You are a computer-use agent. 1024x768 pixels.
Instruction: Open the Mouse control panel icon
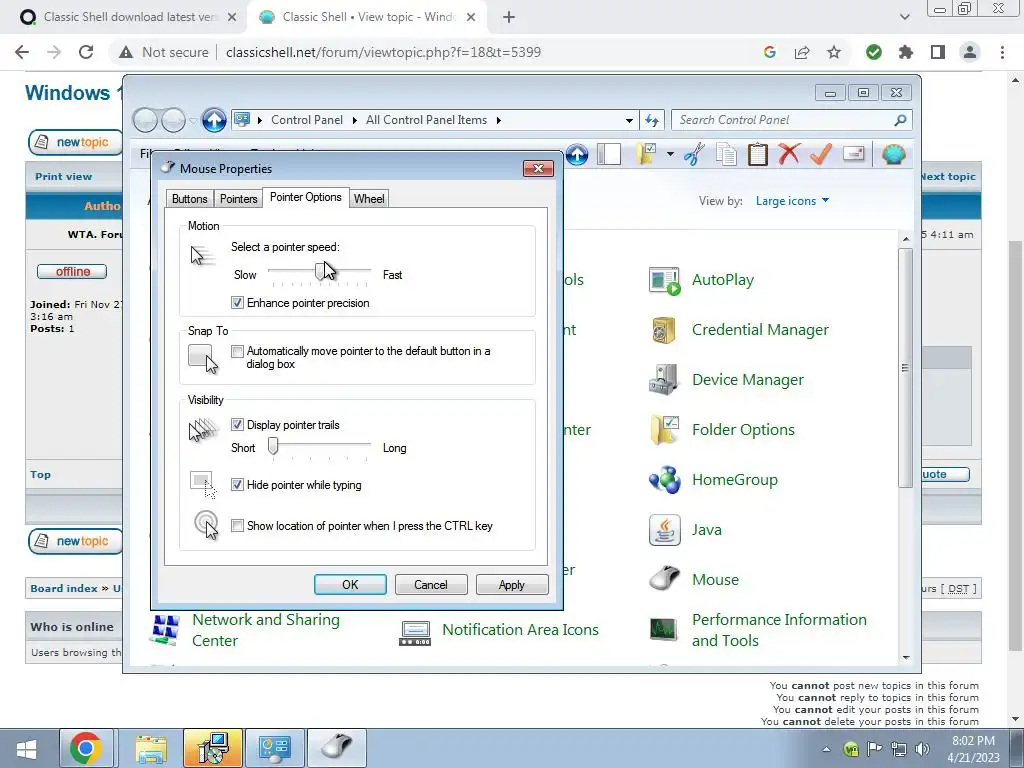(x=665, y=579)
